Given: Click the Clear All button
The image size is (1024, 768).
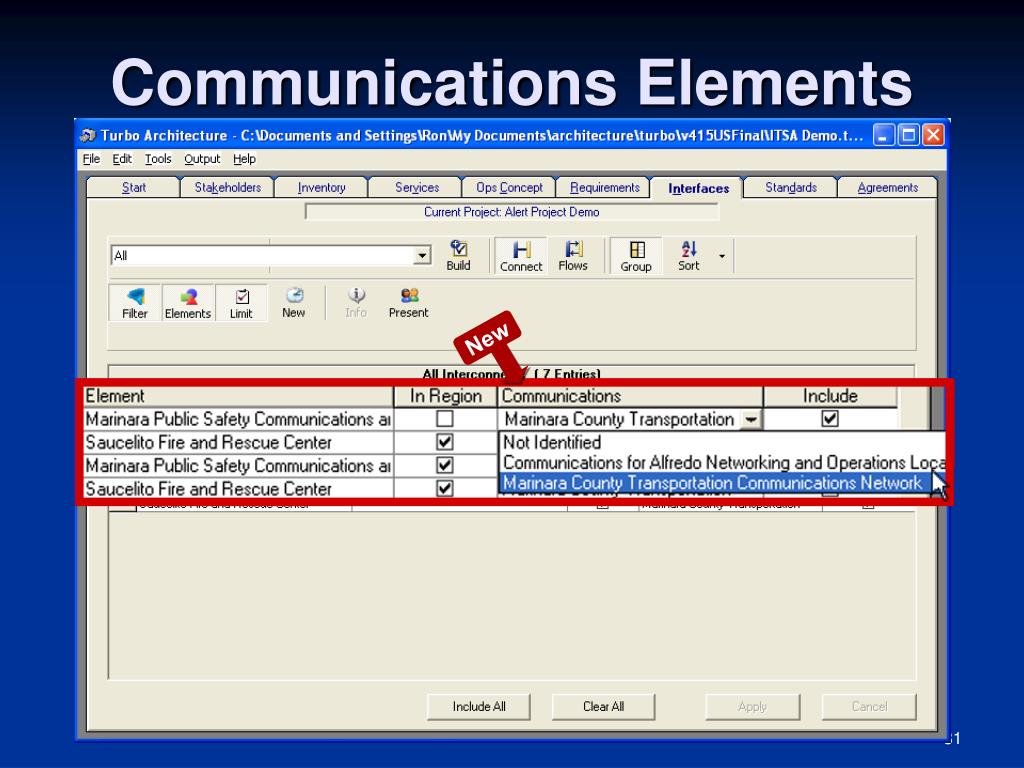Looking at the screenshot, I should (603, 707).
